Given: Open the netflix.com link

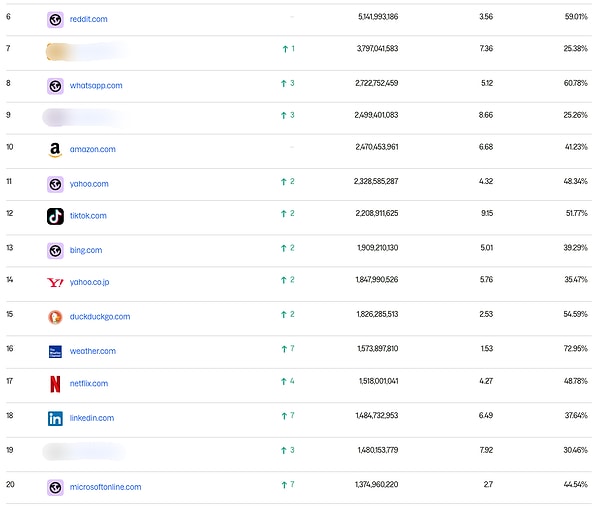Looking at the screenshot, I should coord(89,384).
